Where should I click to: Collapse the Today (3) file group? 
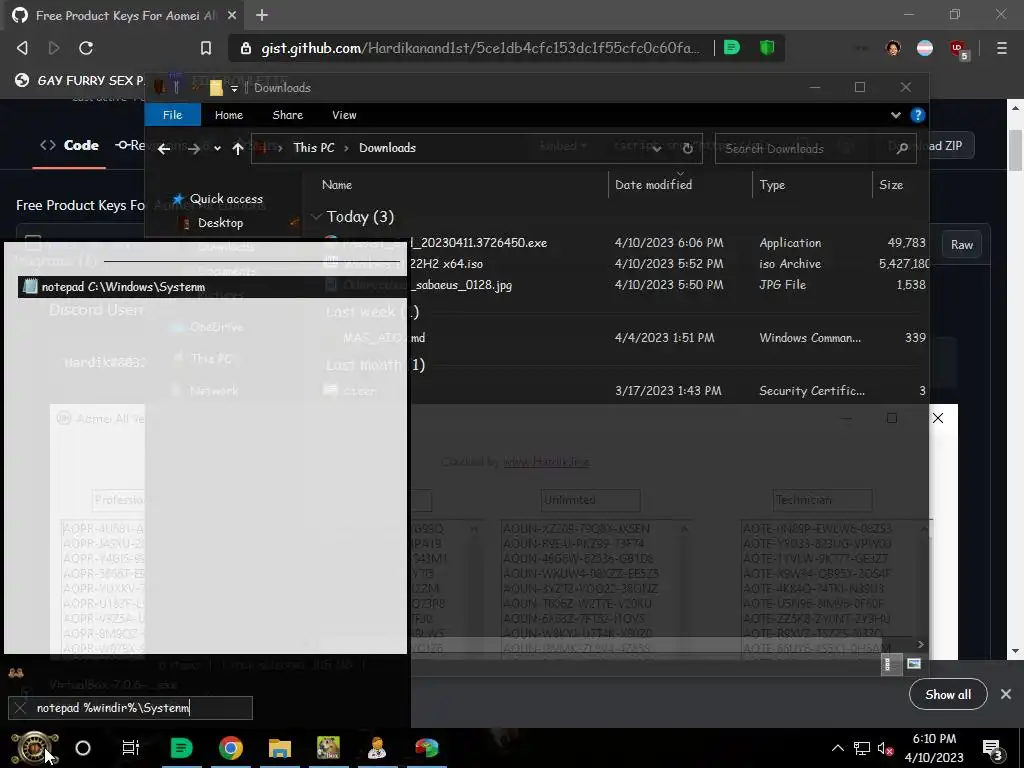coord(317,216)
